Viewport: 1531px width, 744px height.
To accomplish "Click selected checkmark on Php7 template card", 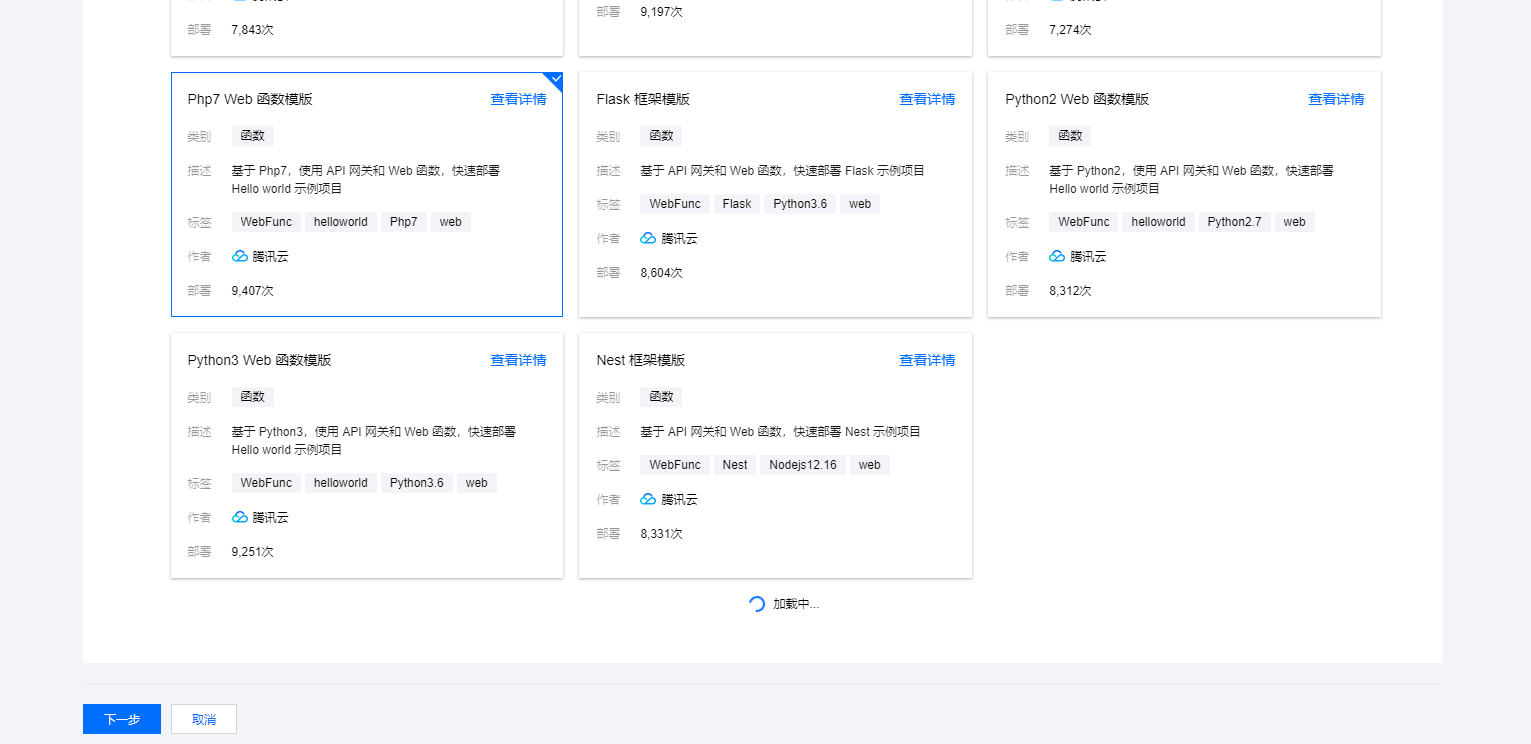I will pos(556,79).
